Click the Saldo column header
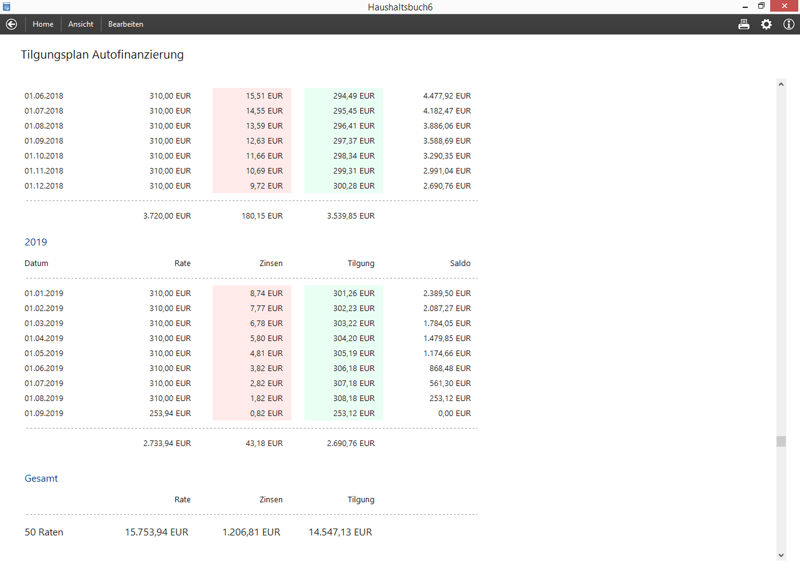 (x=460, y=264)
